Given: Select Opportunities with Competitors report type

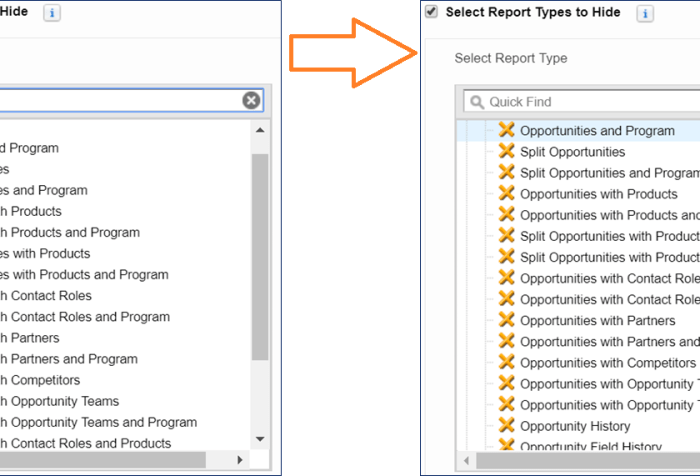Looking at the screenshot, I should pos(607,363).
